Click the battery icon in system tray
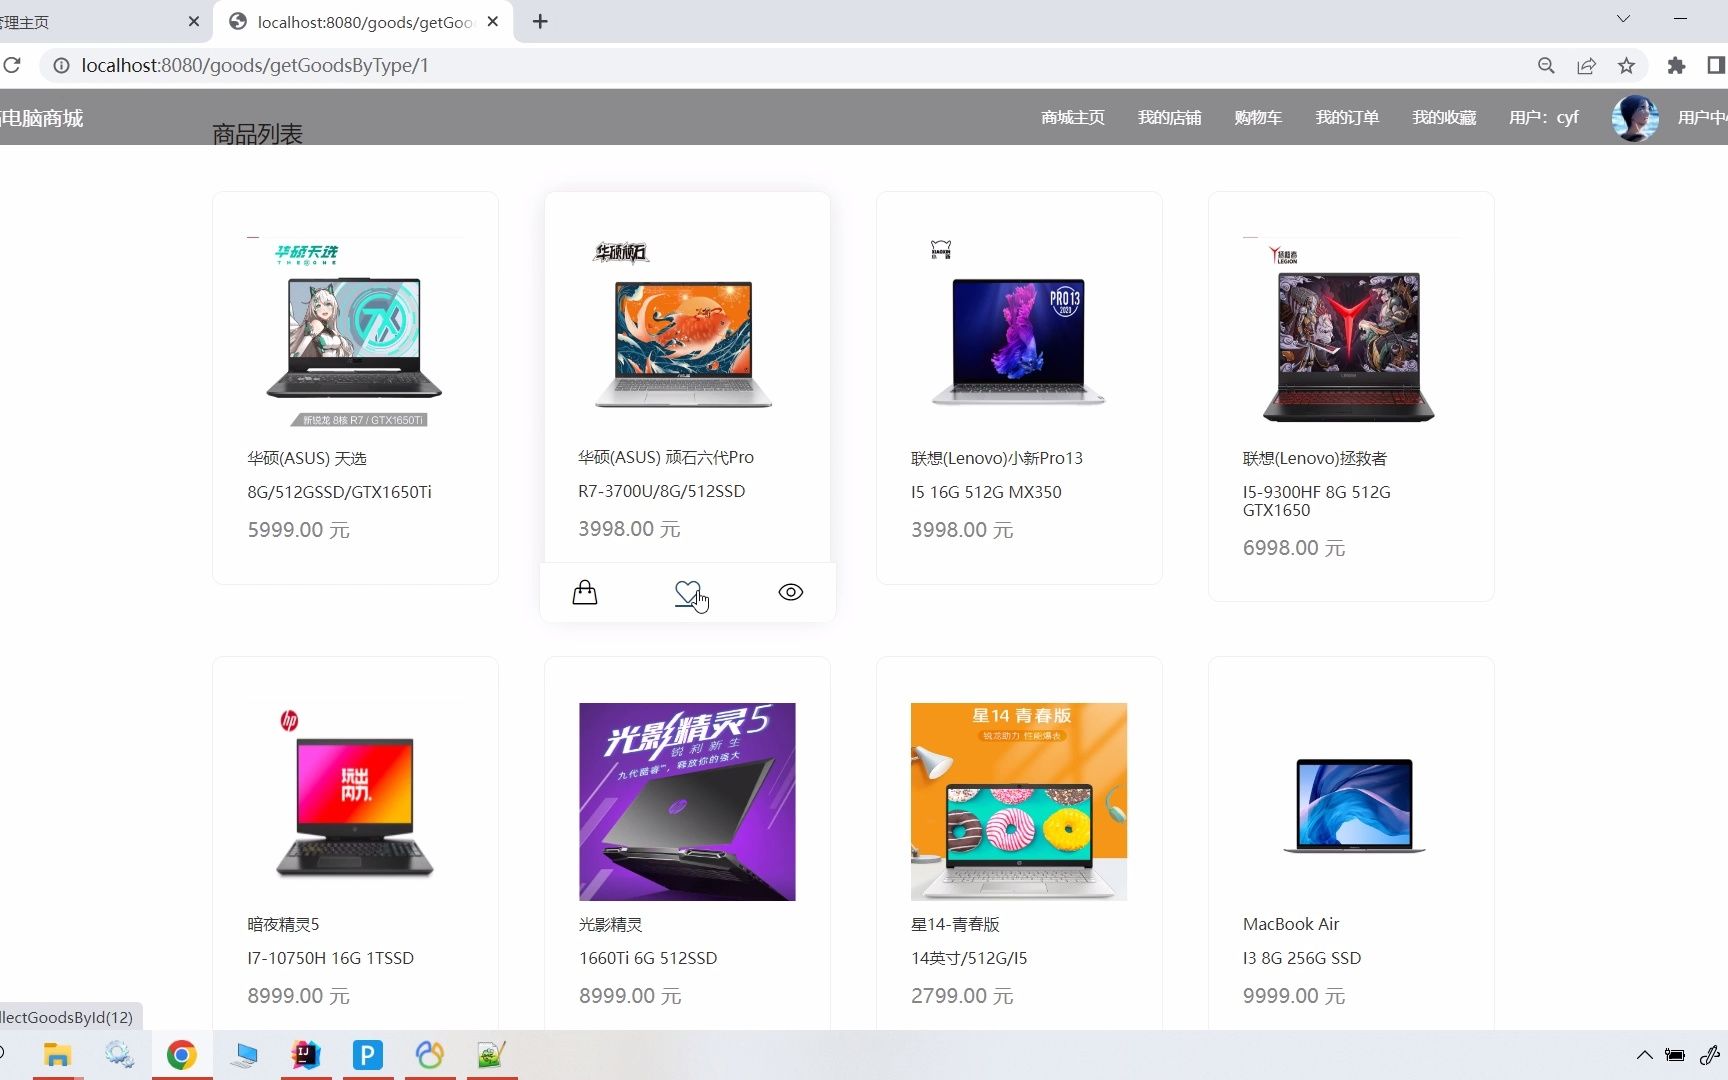The image size is (1728, 1080). tap(1675, 1055)
